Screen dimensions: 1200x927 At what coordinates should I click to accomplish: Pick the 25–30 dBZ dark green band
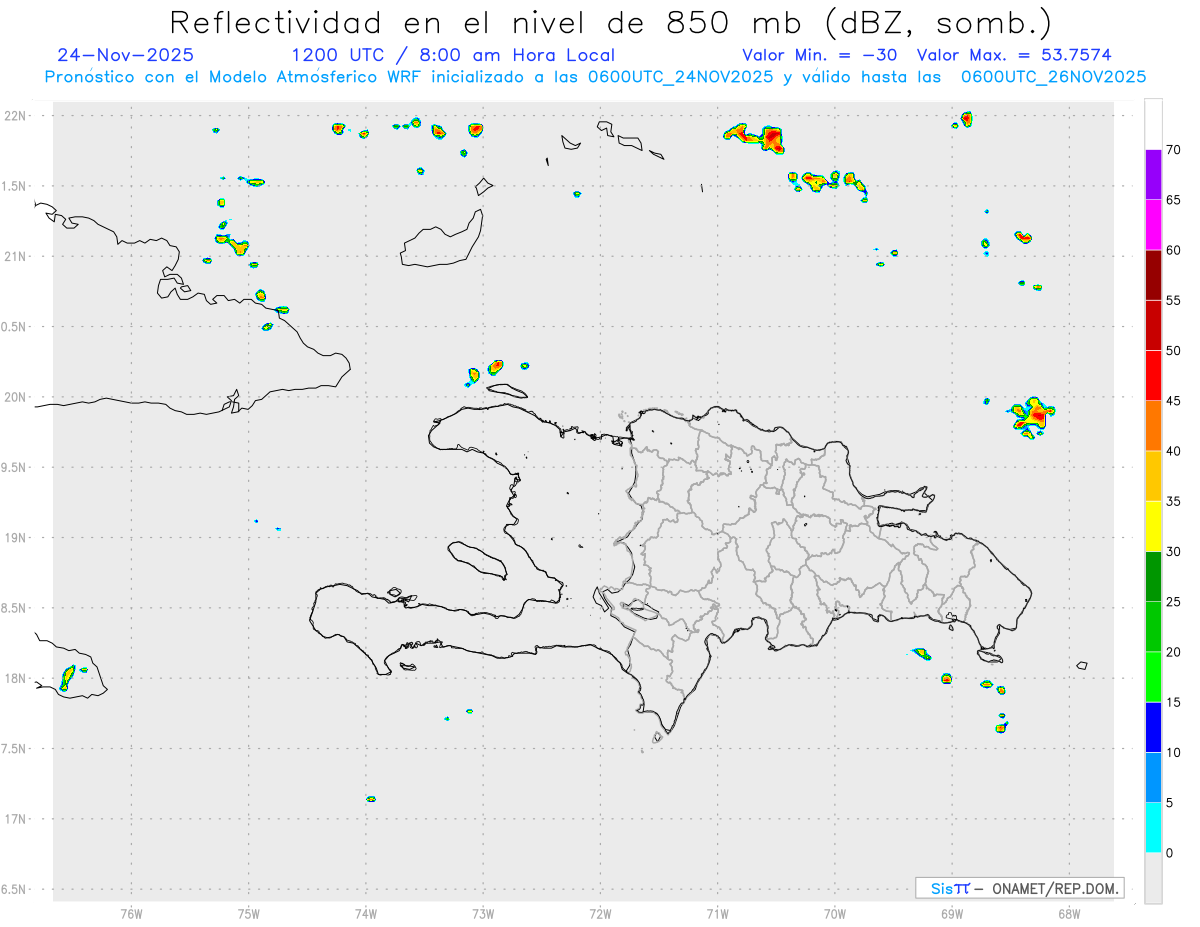(1153, 577)
